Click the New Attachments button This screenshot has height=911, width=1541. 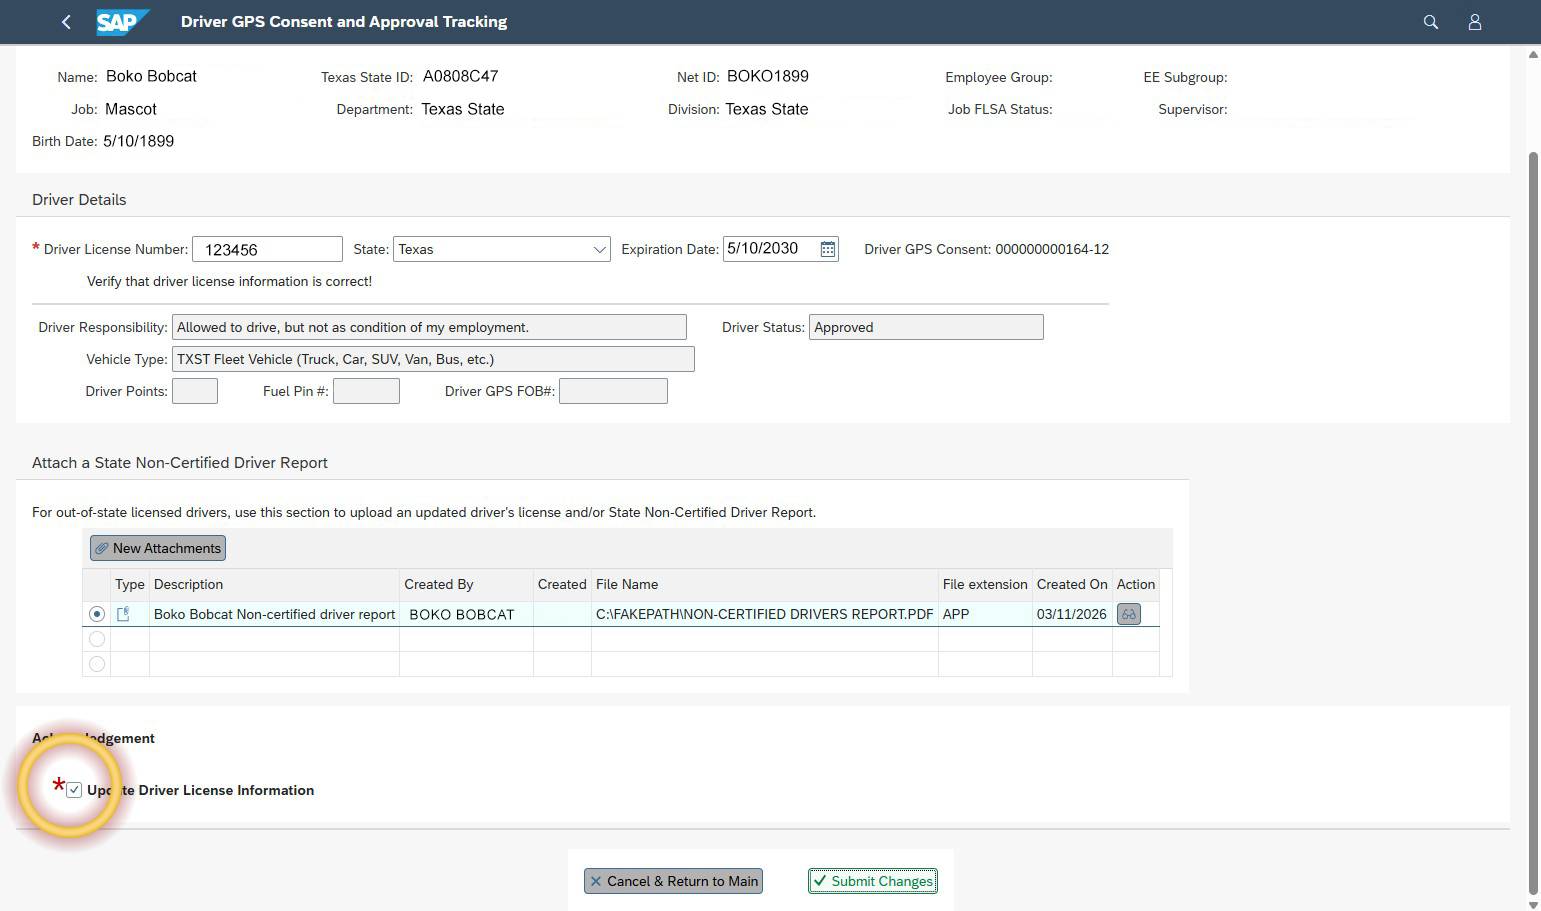pos(157,548)
